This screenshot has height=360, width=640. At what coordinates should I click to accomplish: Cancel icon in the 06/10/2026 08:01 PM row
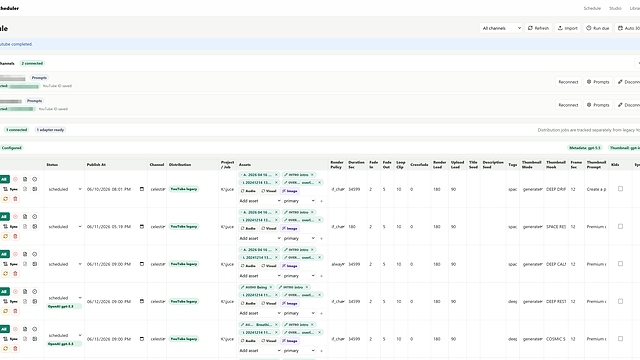pyautogui.click(x=16, y=179)
